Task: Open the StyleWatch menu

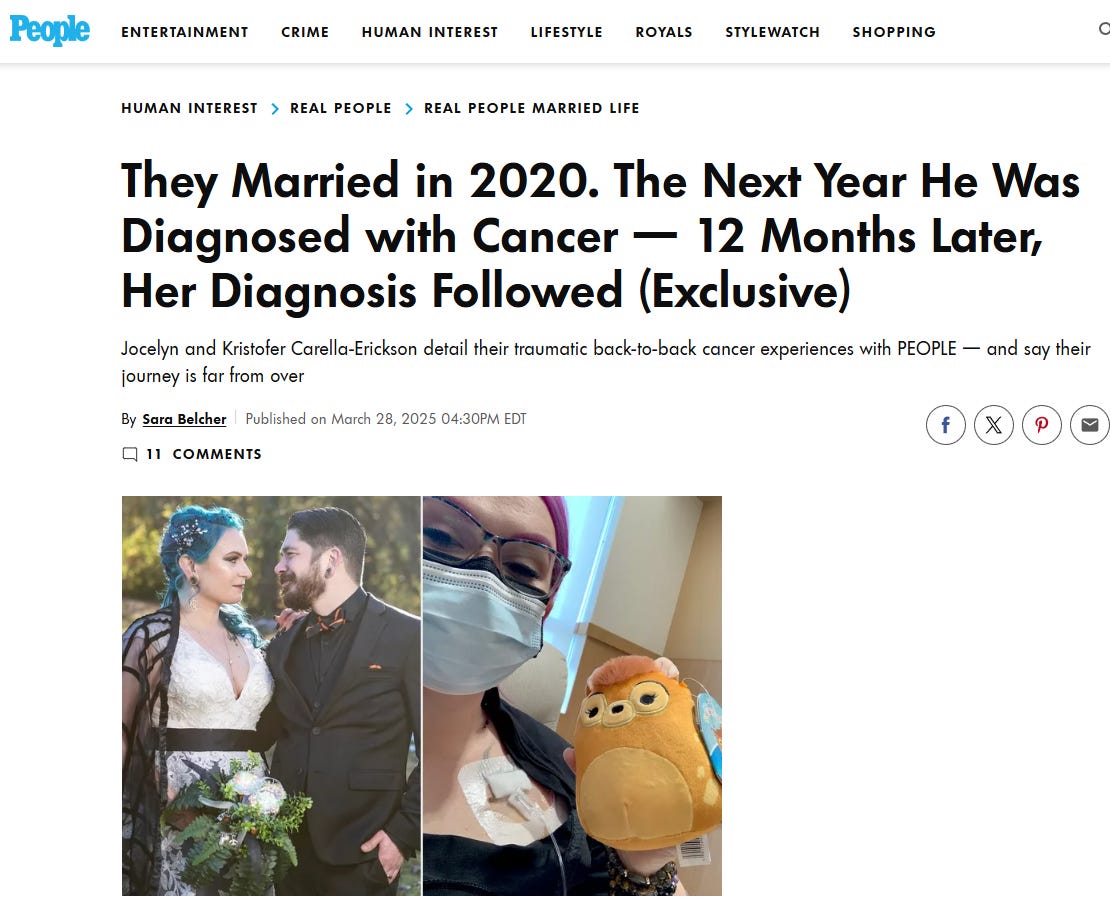Action: pyautogui.click(x=772, y=32)
